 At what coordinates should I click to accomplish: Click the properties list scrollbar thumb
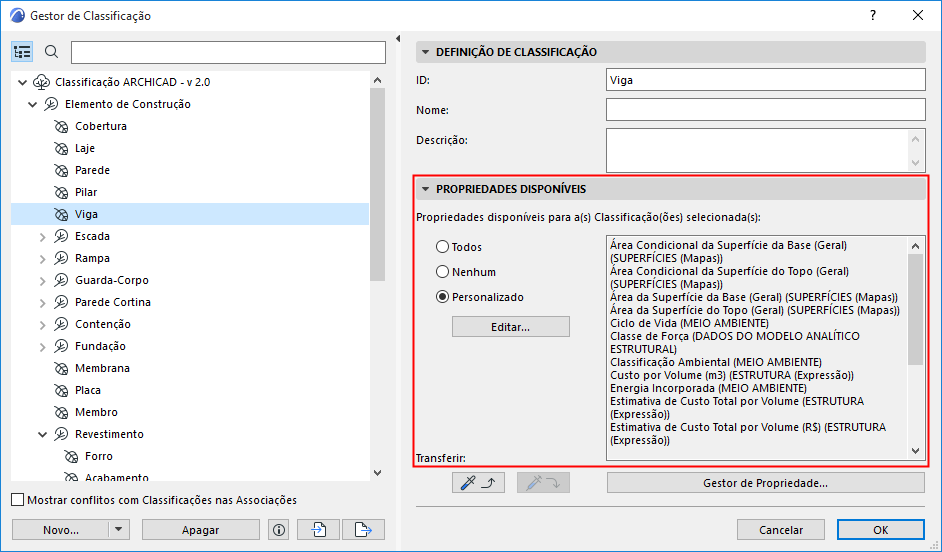coord(916,309)
